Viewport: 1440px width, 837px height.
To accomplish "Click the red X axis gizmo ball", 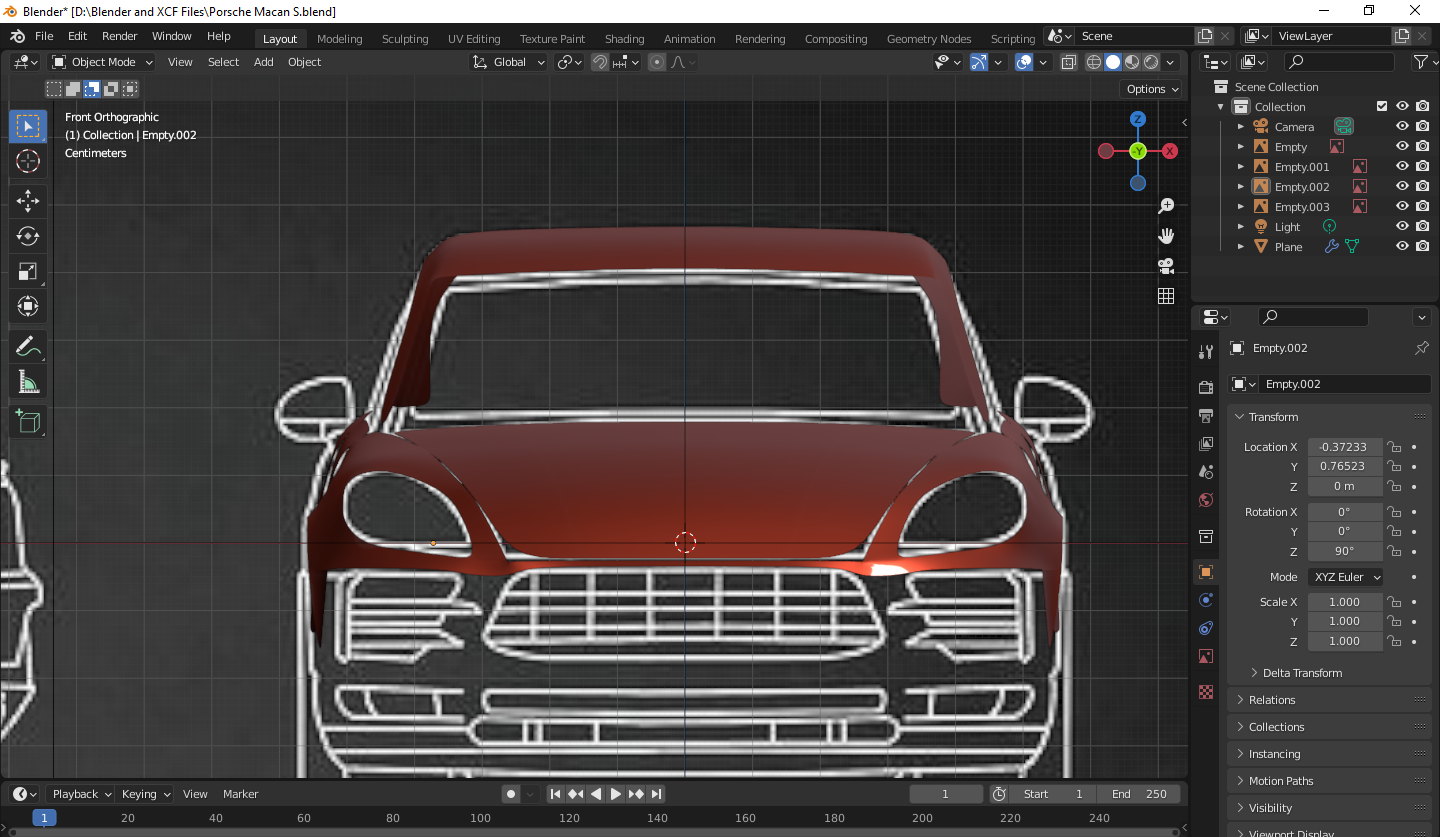I will click(1170, 151).
